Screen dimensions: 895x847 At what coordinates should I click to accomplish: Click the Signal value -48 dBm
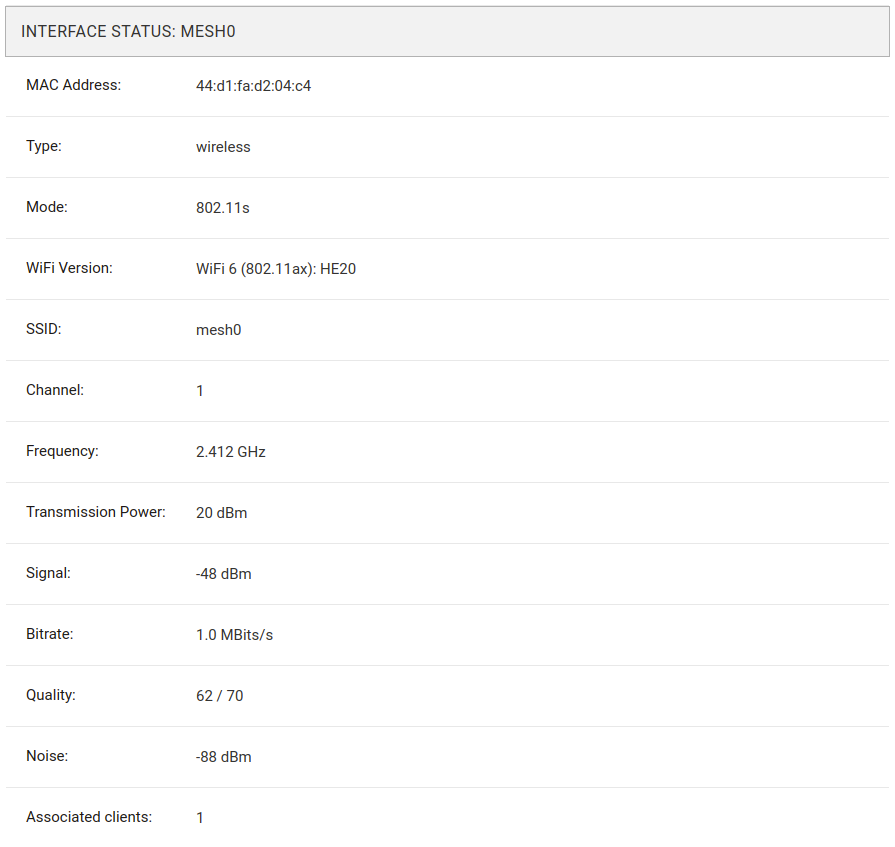point(223,574)
